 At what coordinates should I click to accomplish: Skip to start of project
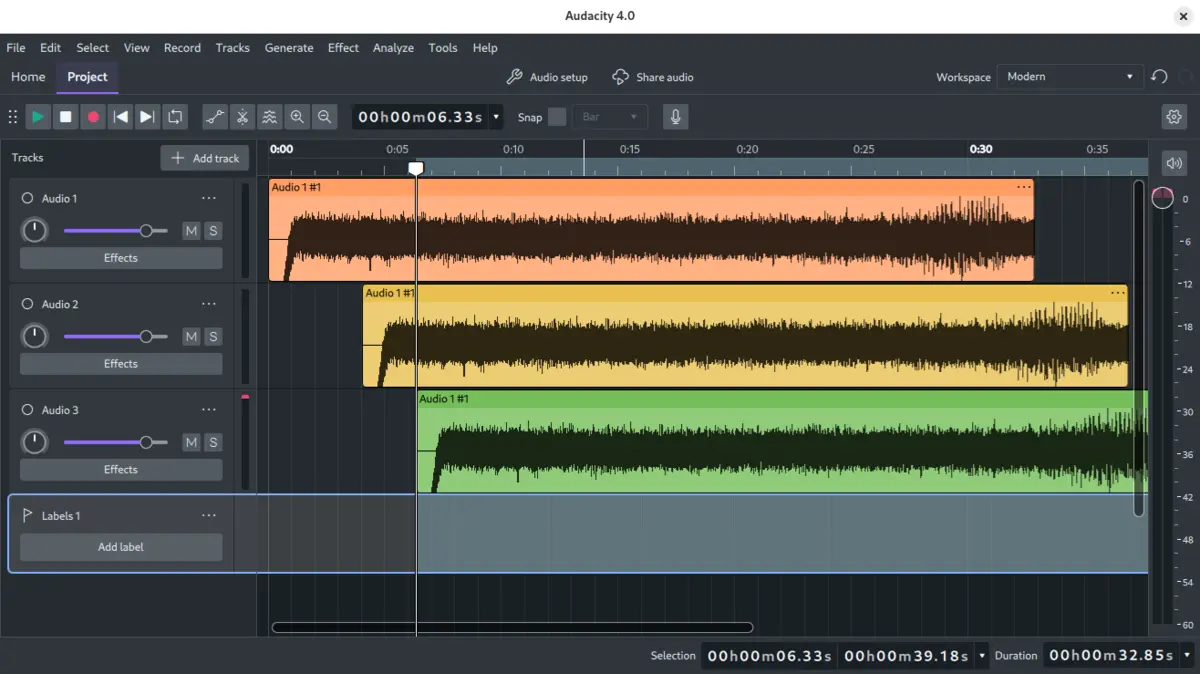click(x=120, y=117)
